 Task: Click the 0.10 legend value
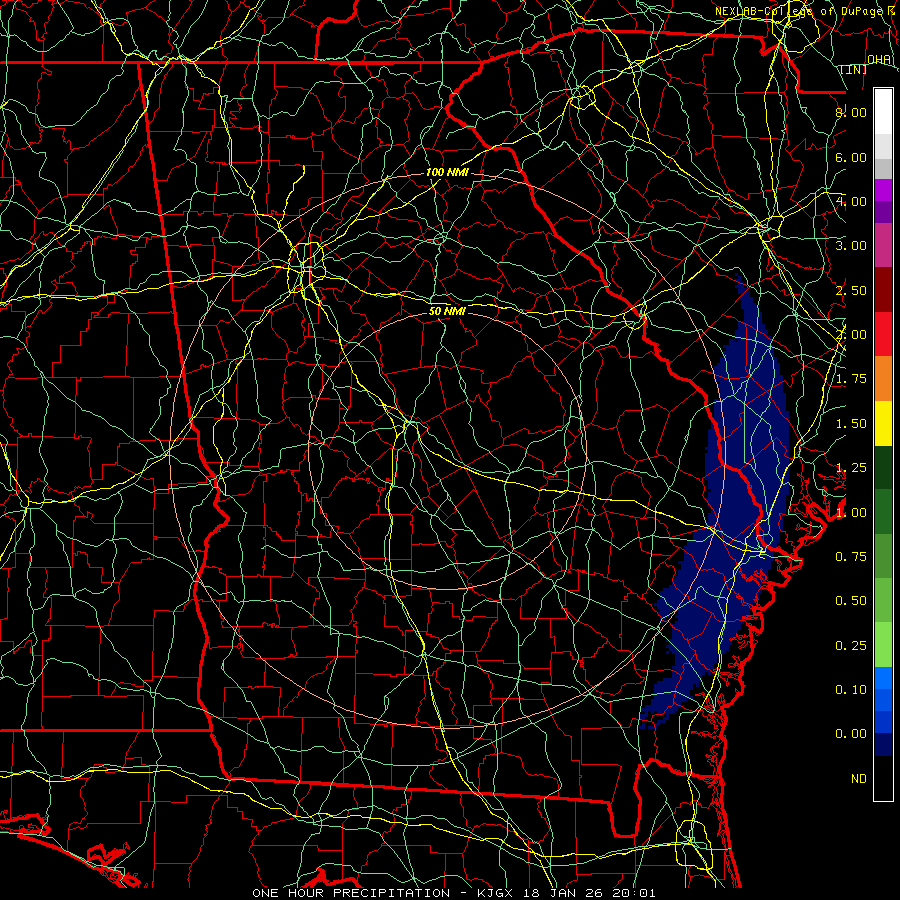pyautogui.click(x=851, y=689)
